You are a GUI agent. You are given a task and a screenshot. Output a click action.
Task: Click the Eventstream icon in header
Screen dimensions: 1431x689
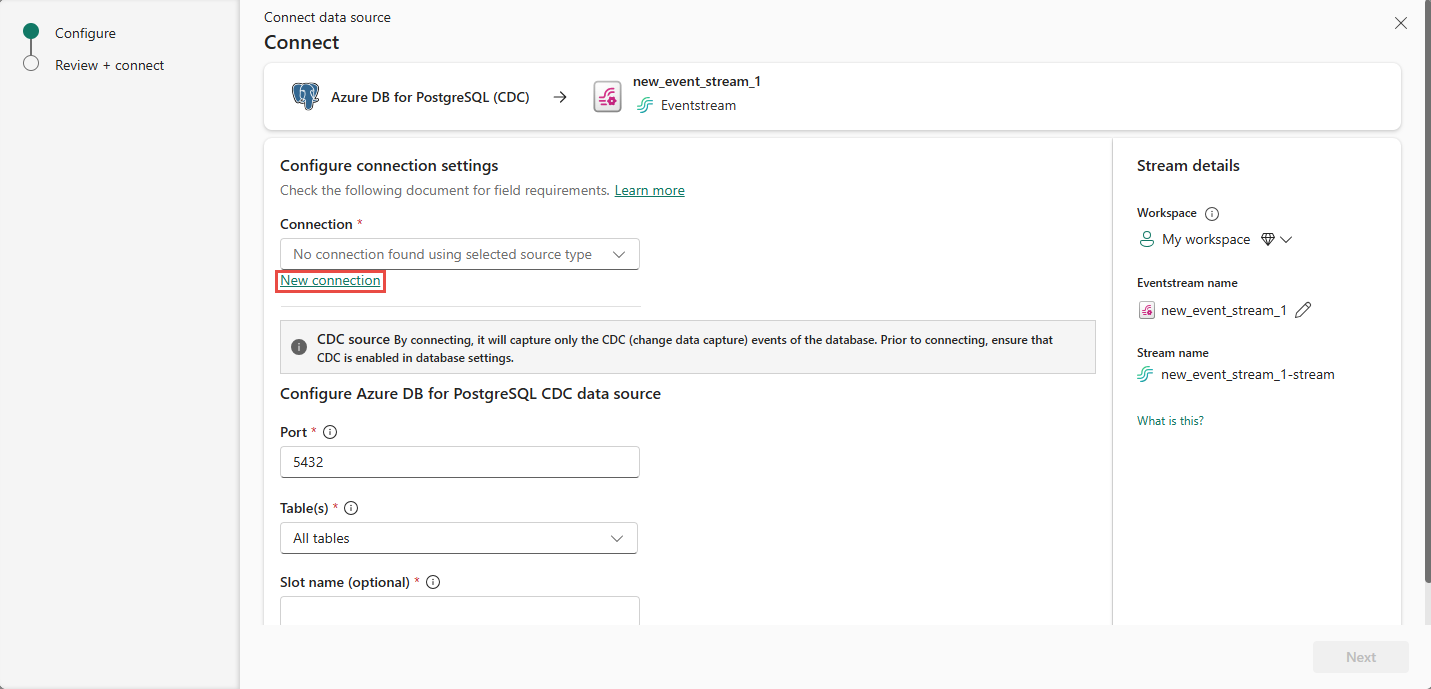click(607, 97)
